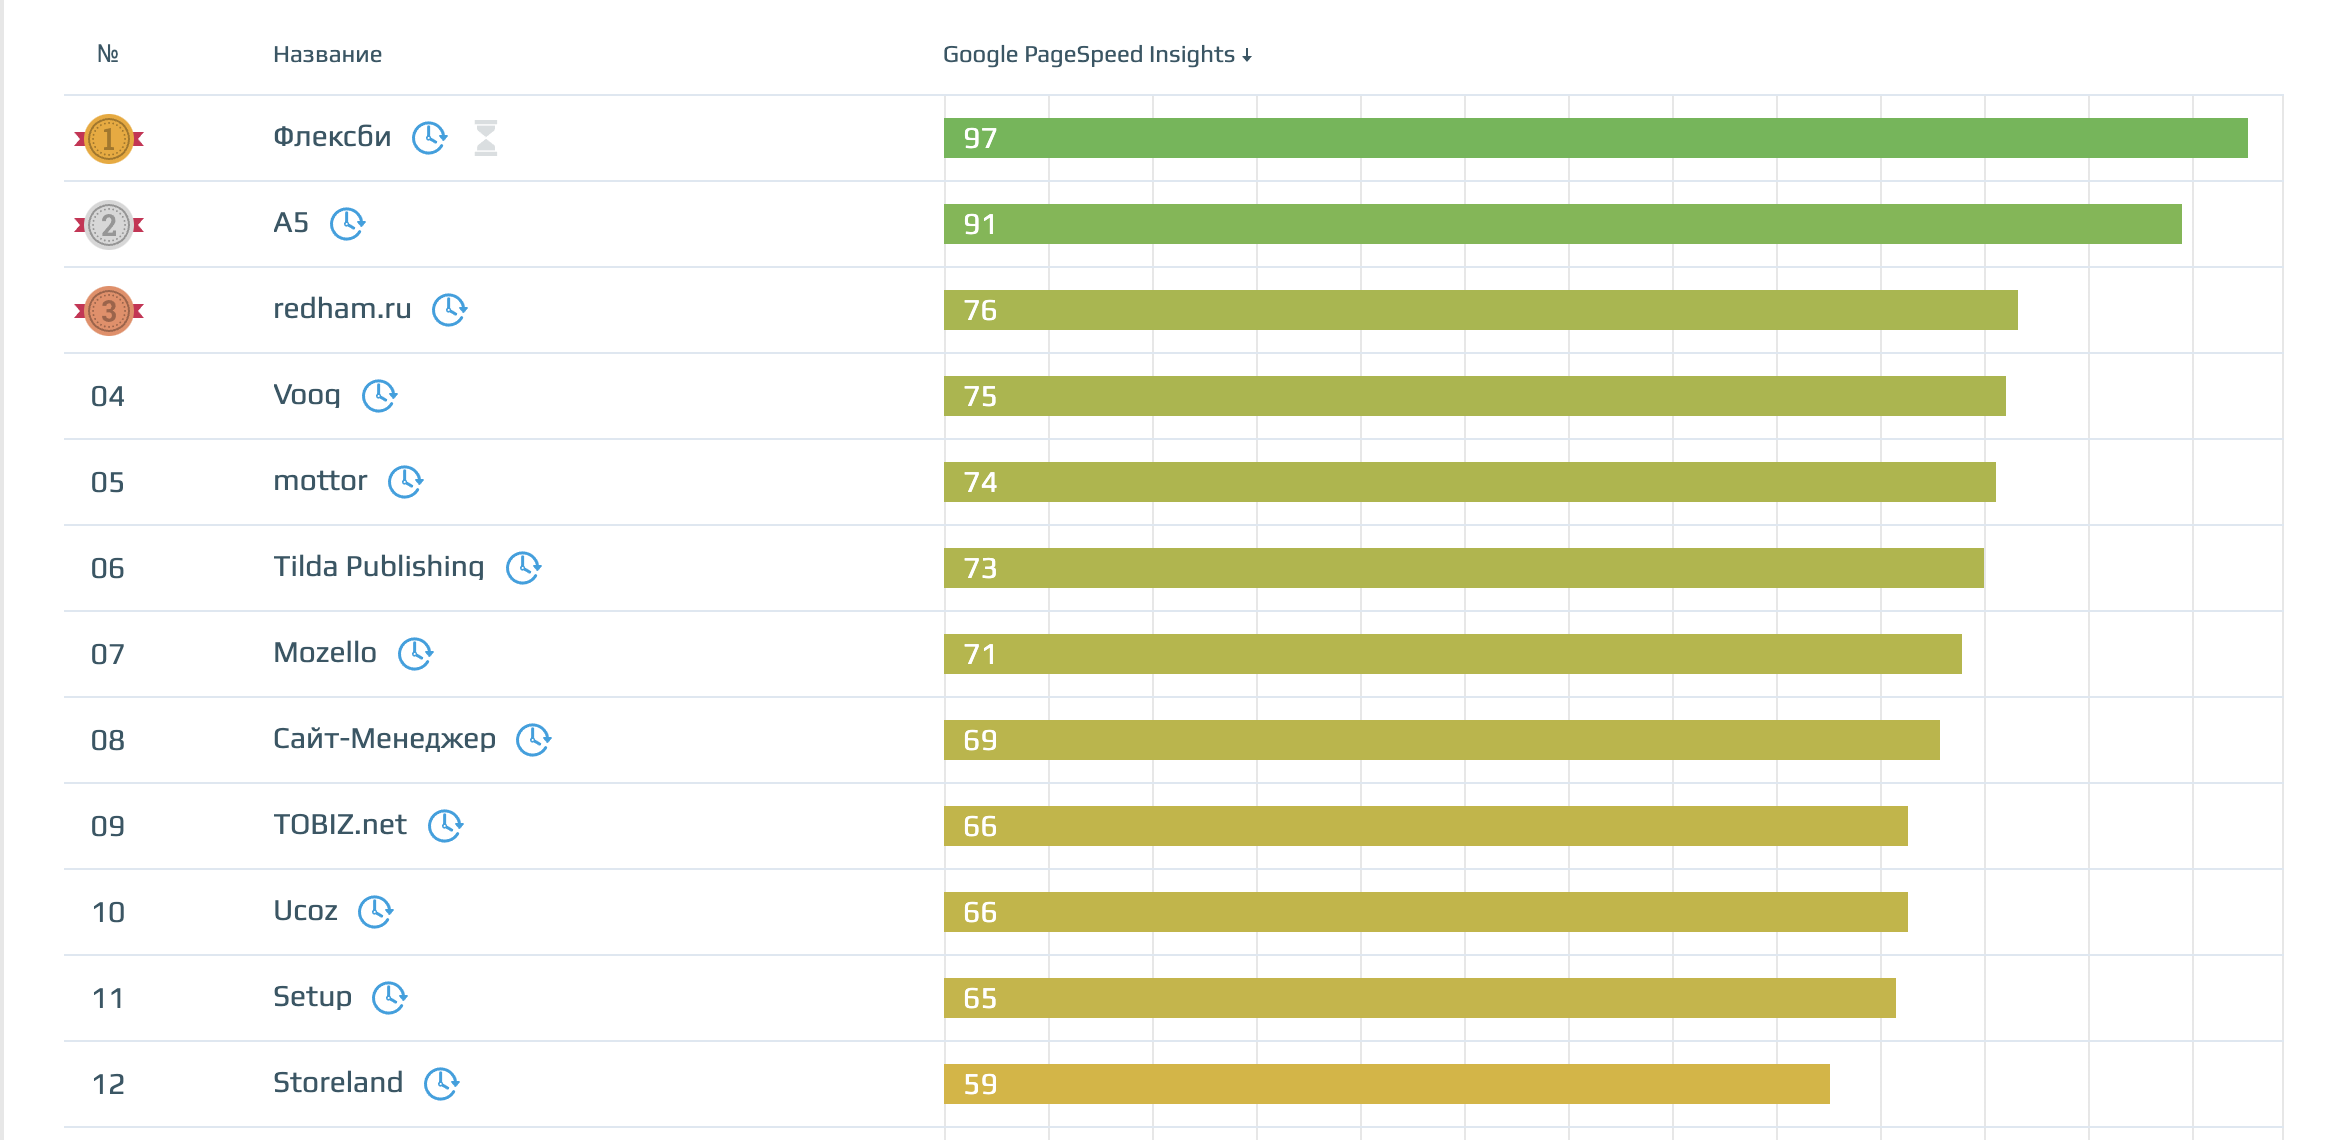Click the № column header

point(108,55)
